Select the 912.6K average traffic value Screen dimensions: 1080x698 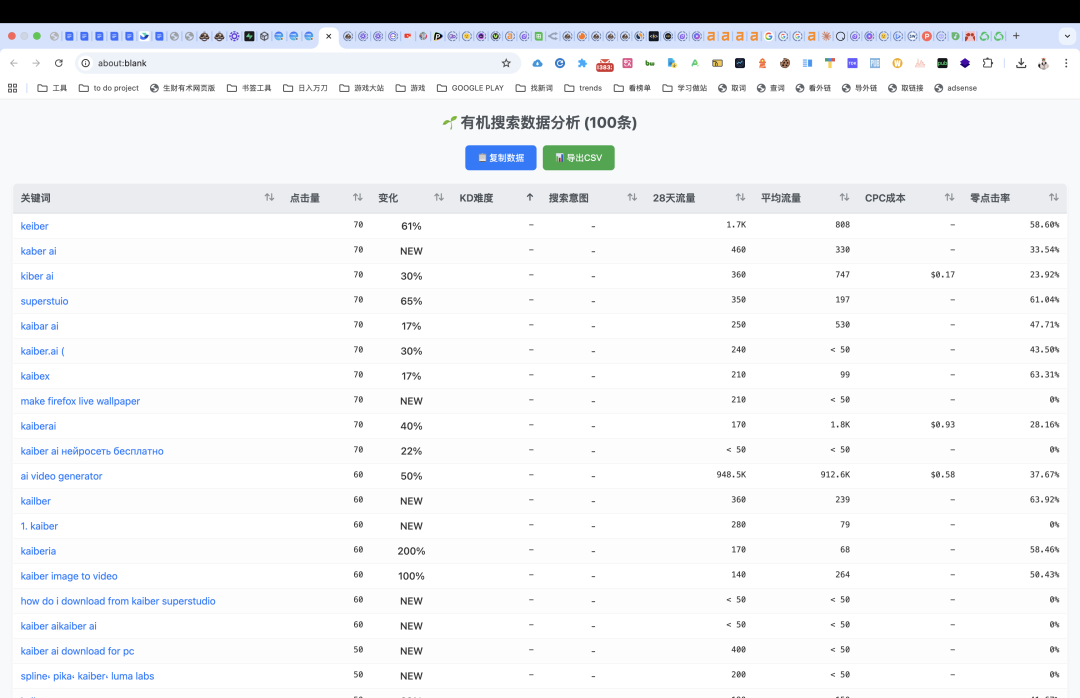point(835,475)
